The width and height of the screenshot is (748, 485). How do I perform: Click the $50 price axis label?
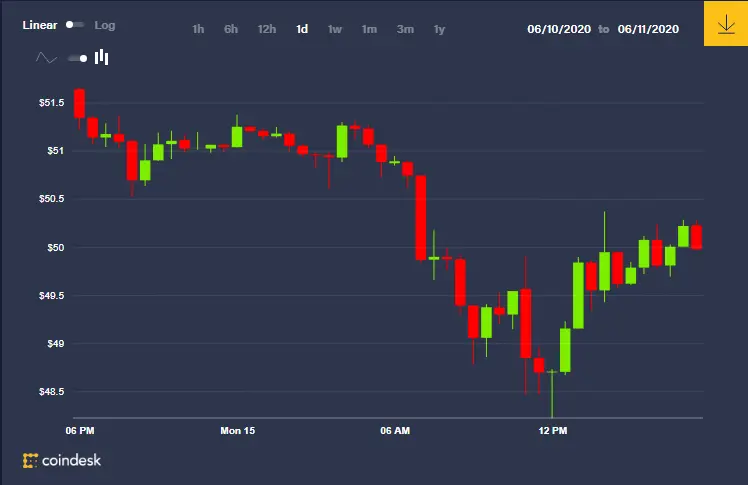[55, 248]
